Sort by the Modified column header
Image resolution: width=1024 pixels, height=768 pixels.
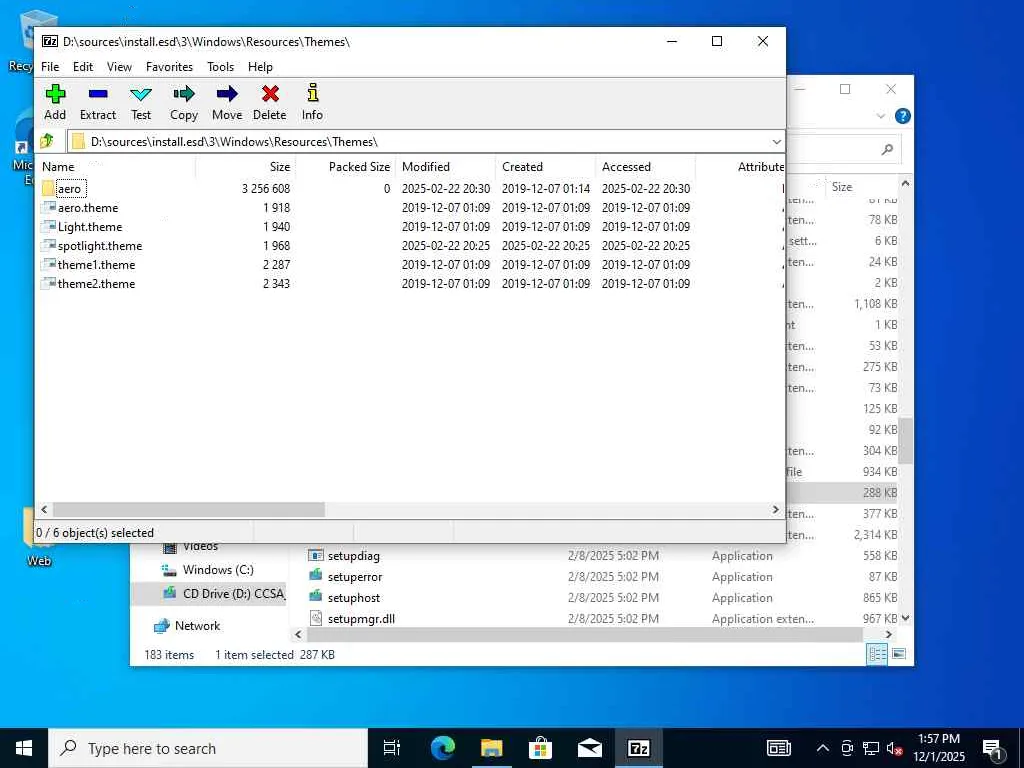click(445, 167)
